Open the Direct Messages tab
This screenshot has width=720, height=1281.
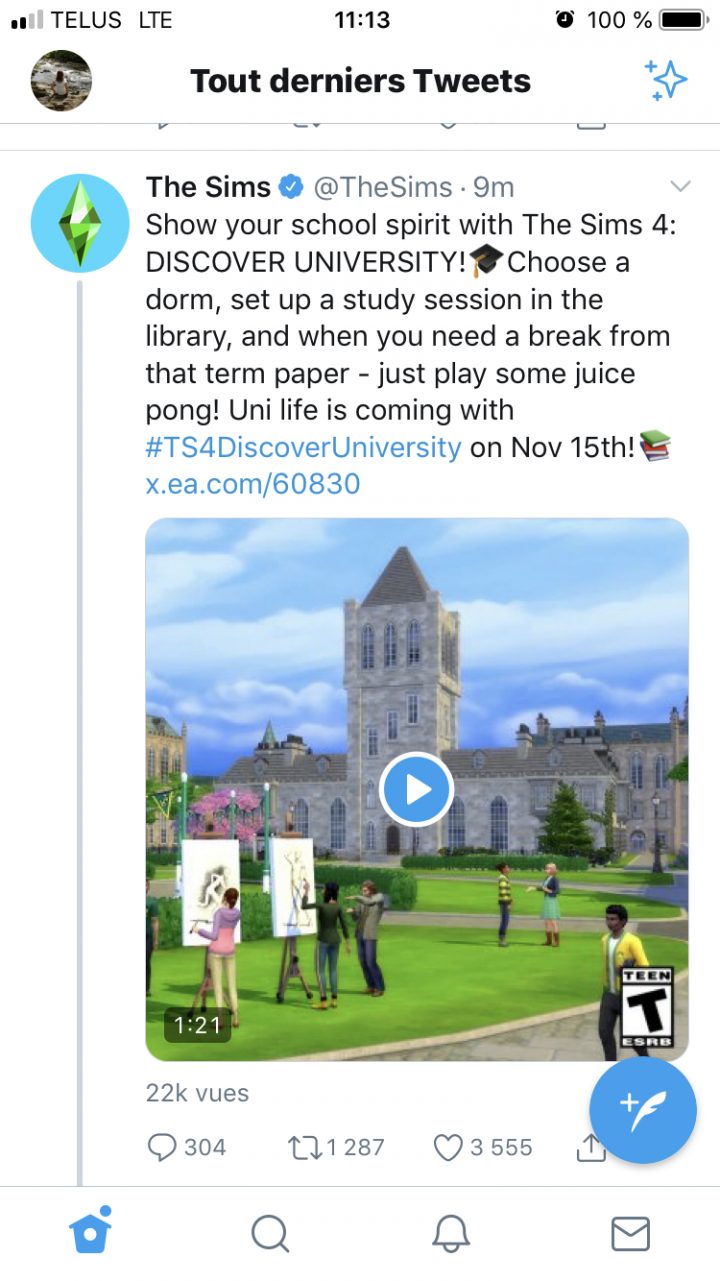pyautogui.click(x=630, y=1233)
